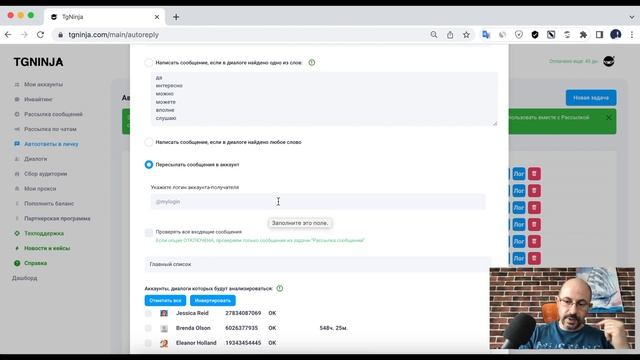Screen dimensions: 640x360
Task: Open 'Рассылка сообщений' in the sidebar
Action: [53, 114]
